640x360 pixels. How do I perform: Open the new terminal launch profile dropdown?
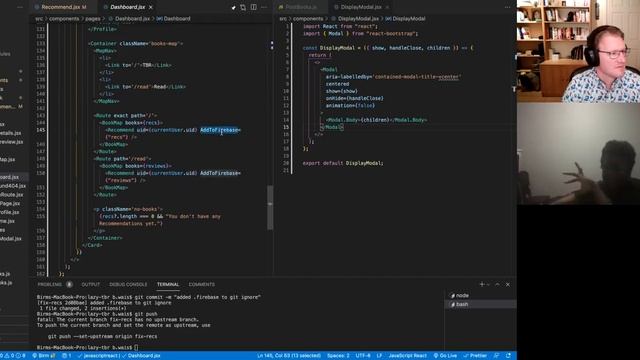click(x=488, y=284)
